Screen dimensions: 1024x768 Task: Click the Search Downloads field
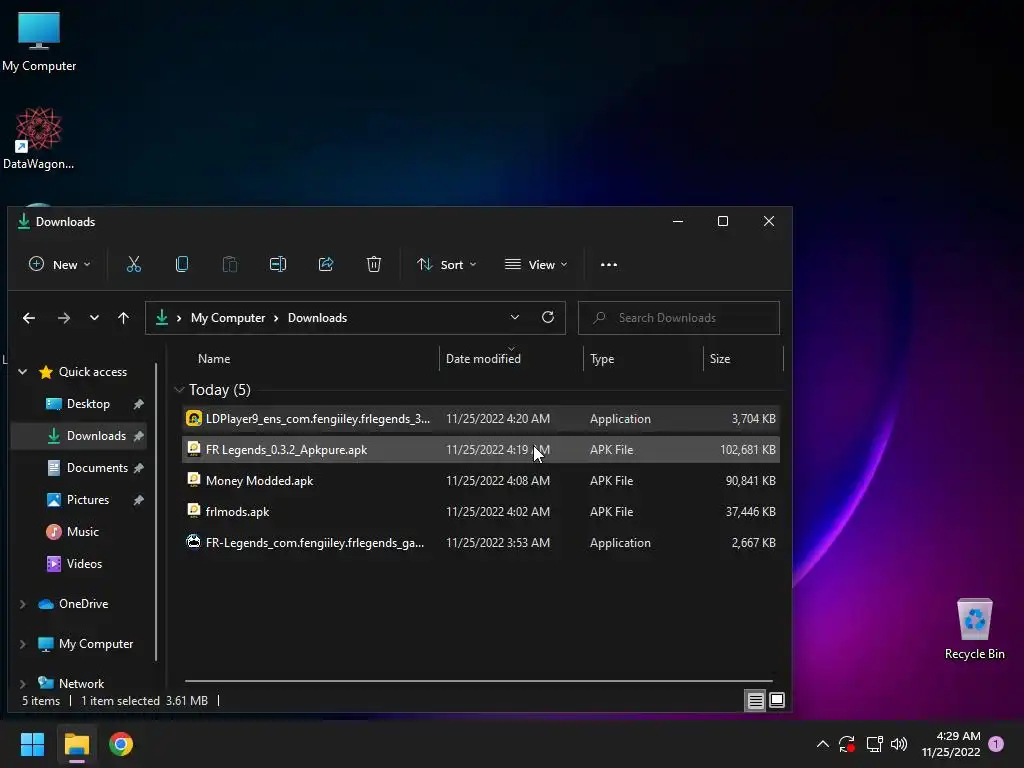click(x=679, y=318)
